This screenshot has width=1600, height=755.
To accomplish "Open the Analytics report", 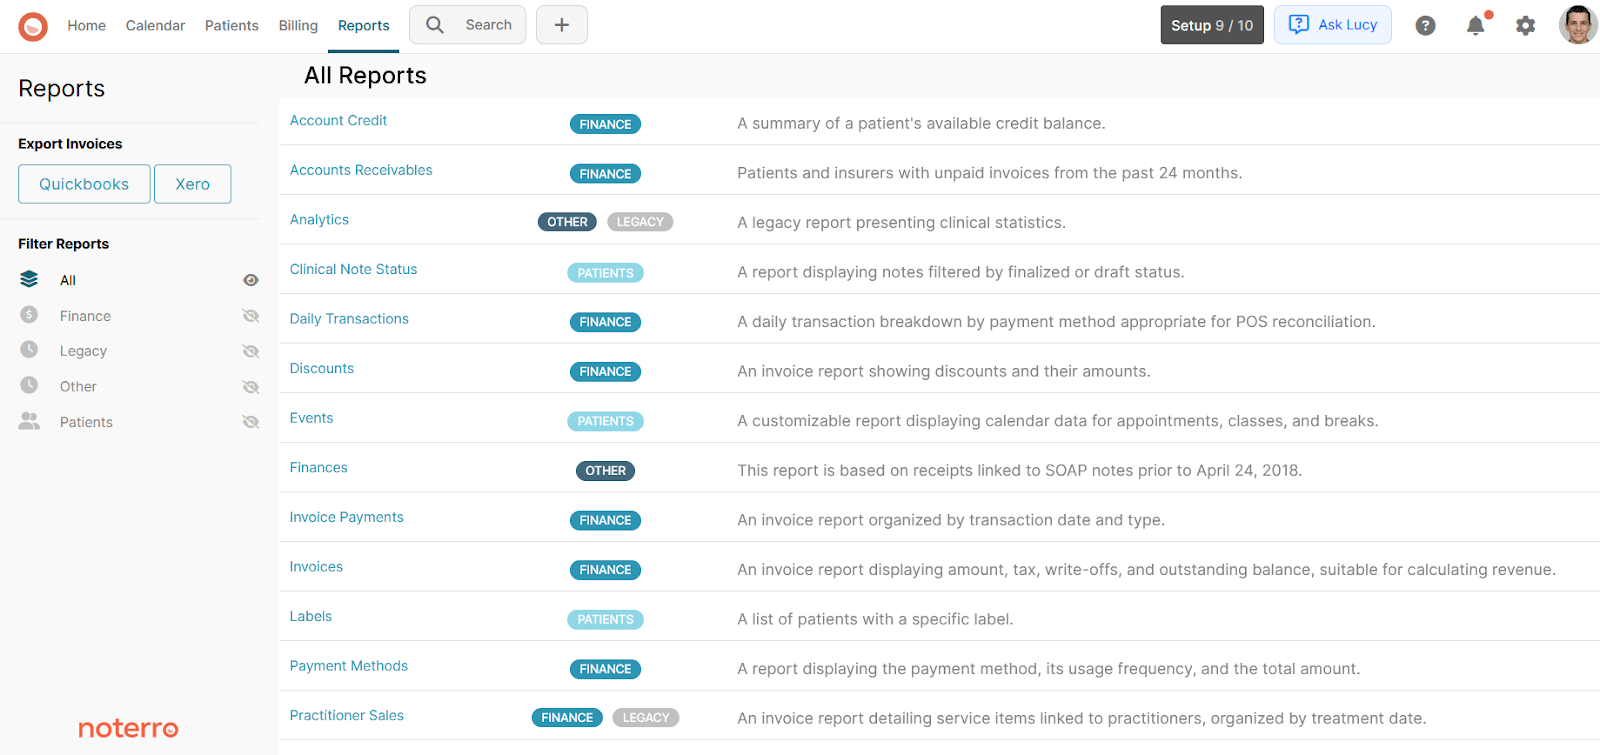I will click(x=319, y=220).
